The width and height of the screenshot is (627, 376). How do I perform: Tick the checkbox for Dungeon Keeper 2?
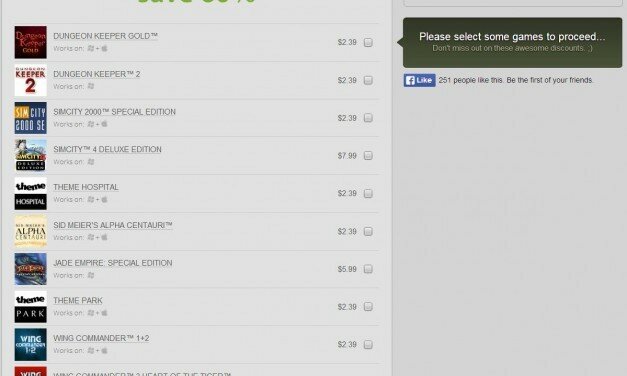pyautogui.click(x=368, y=80)
